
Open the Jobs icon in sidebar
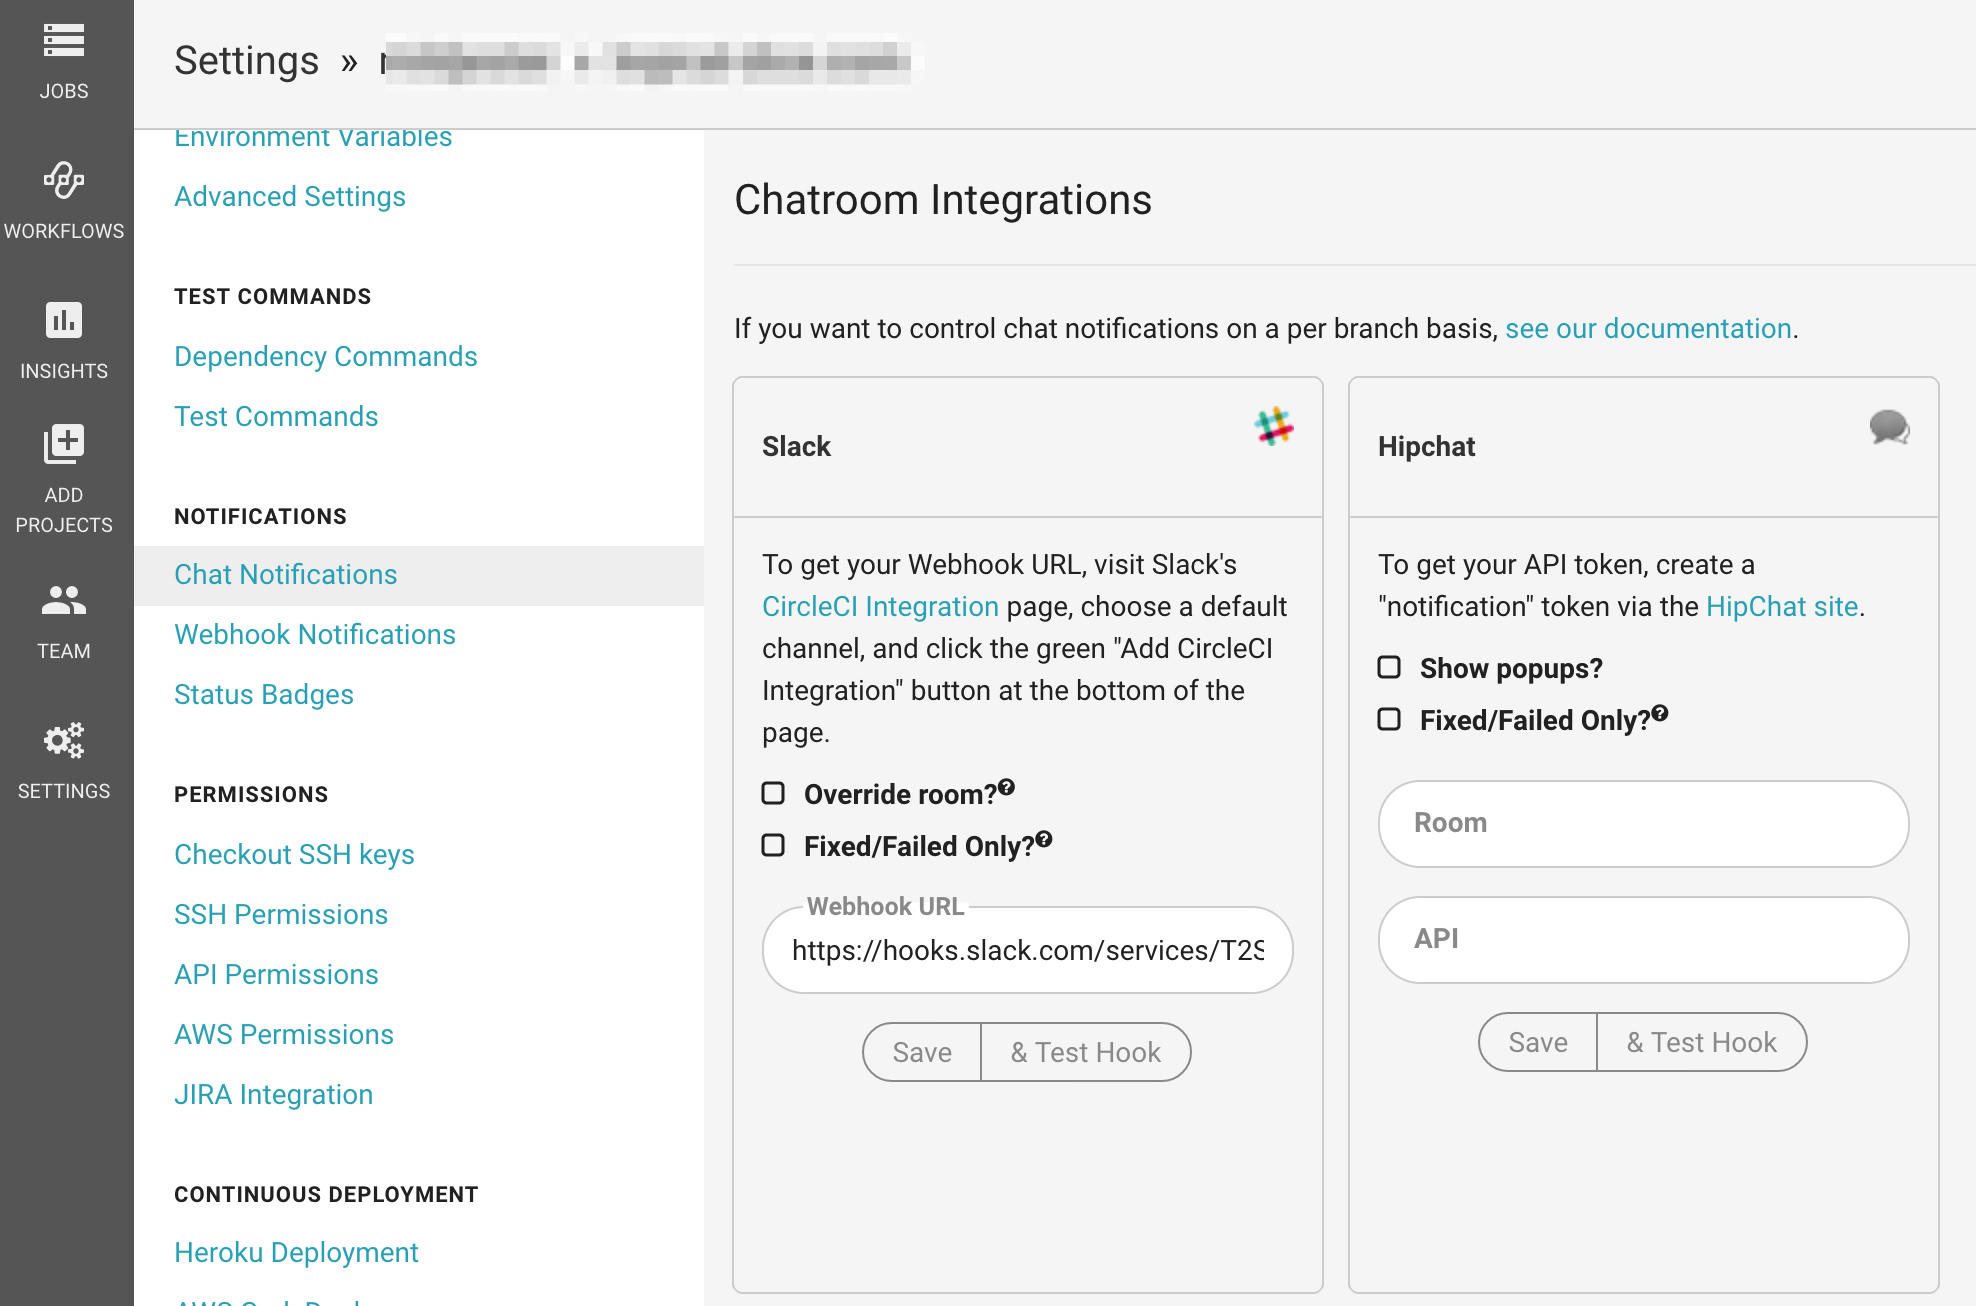click(x=64, y=41)
